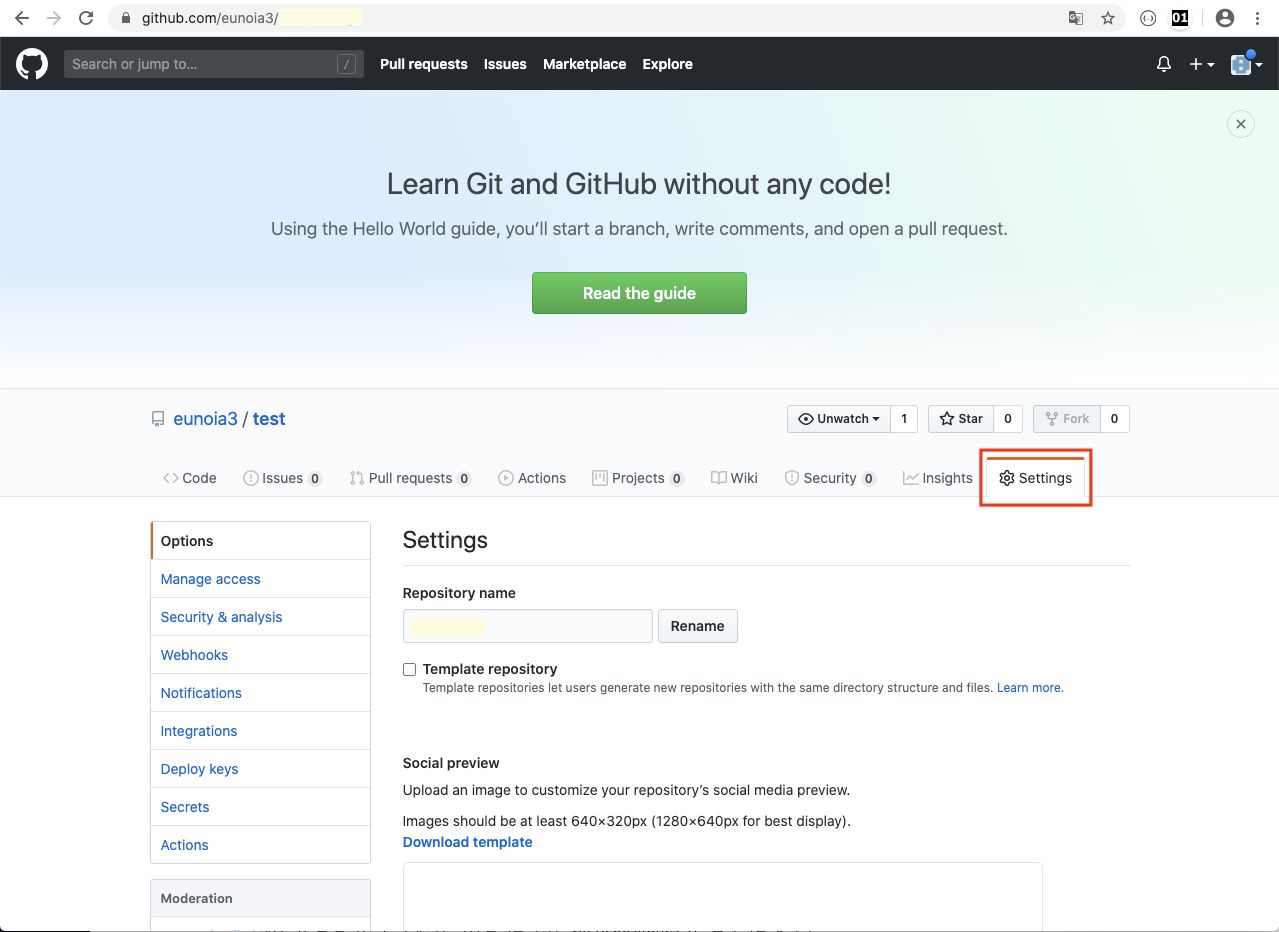Click the repository icon beside eunoia3

tap(158, 419)
